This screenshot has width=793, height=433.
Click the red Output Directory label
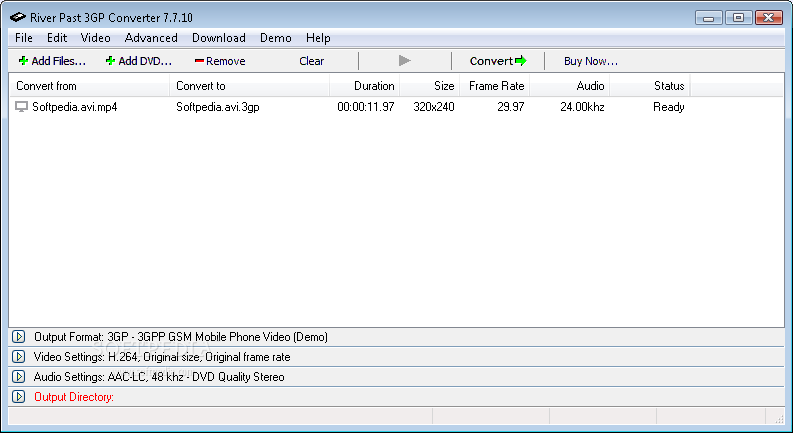pos(74,397)
